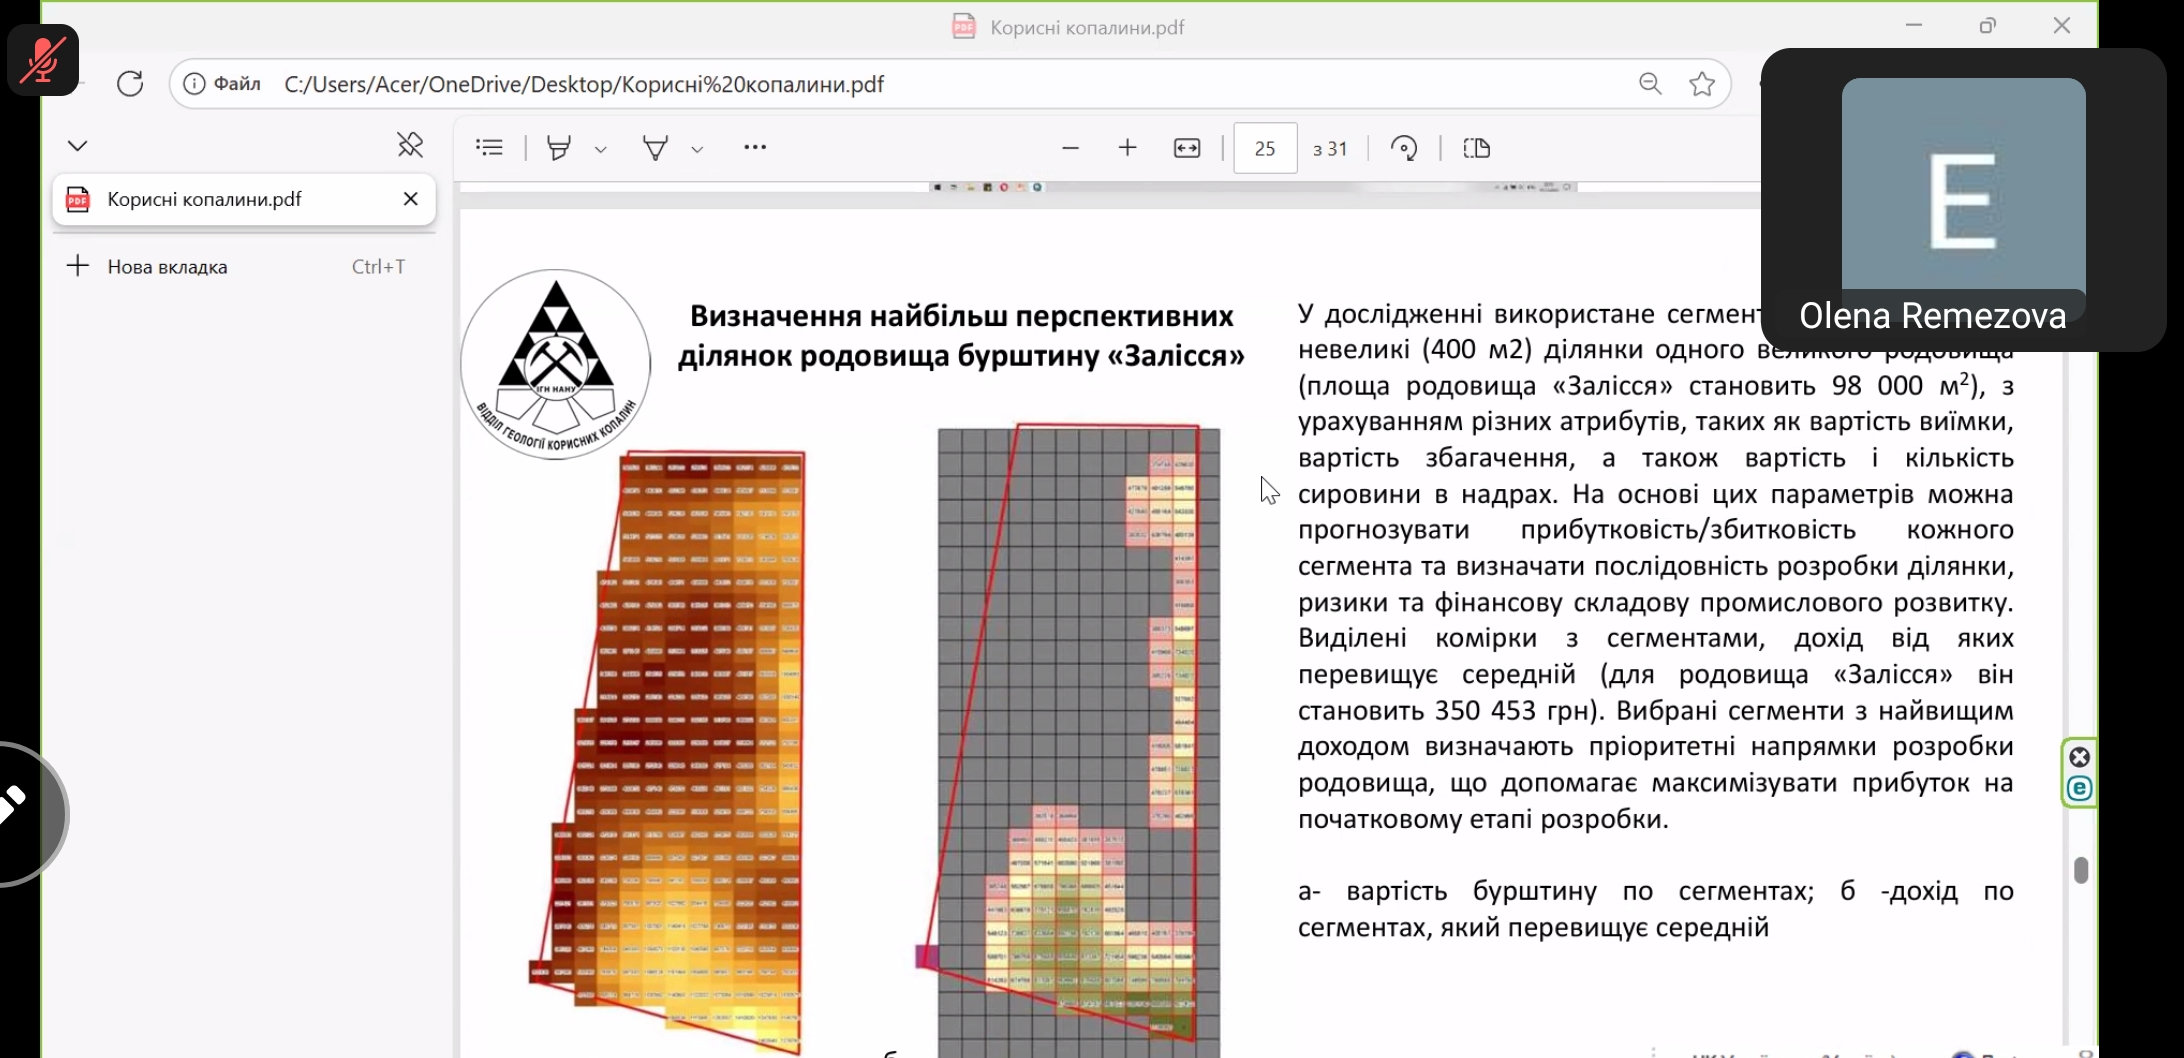The width and height of the screenshot is (2184, 1058).
Task: Click the page number field showing 25
Action: [x=1265, y=148]
